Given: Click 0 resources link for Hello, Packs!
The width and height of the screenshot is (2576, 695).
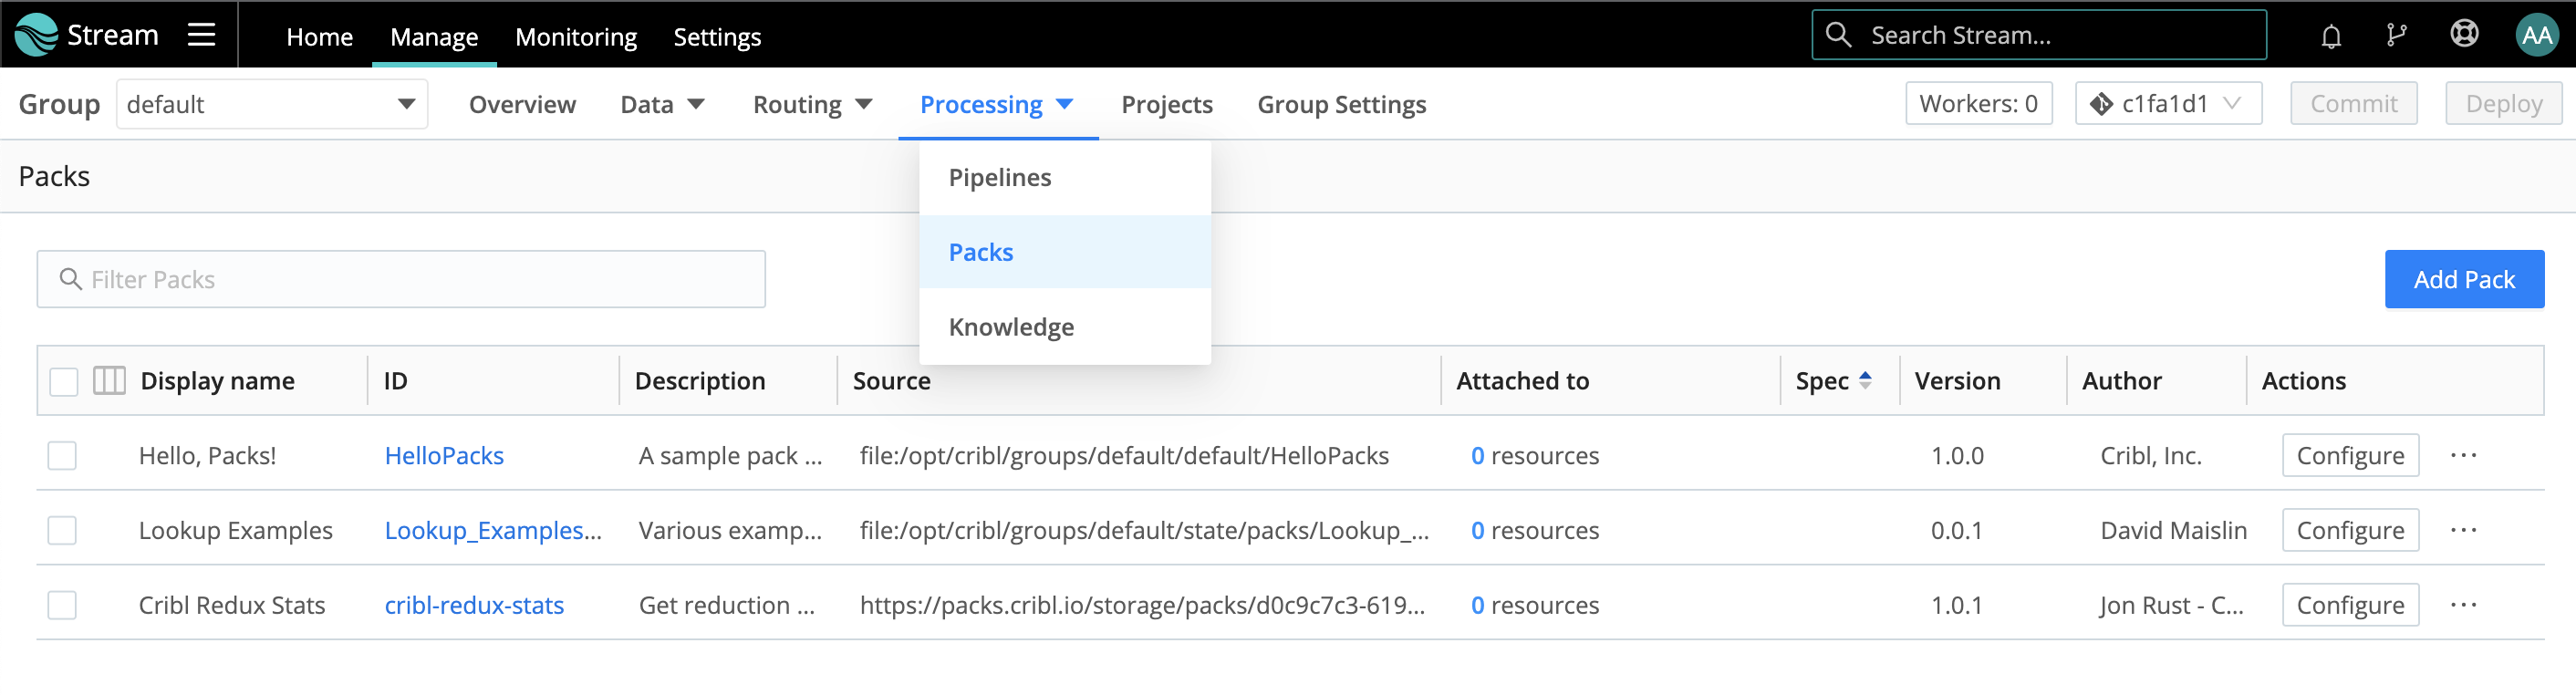Looking at the screenshot, I should (x=1535, y=455).
